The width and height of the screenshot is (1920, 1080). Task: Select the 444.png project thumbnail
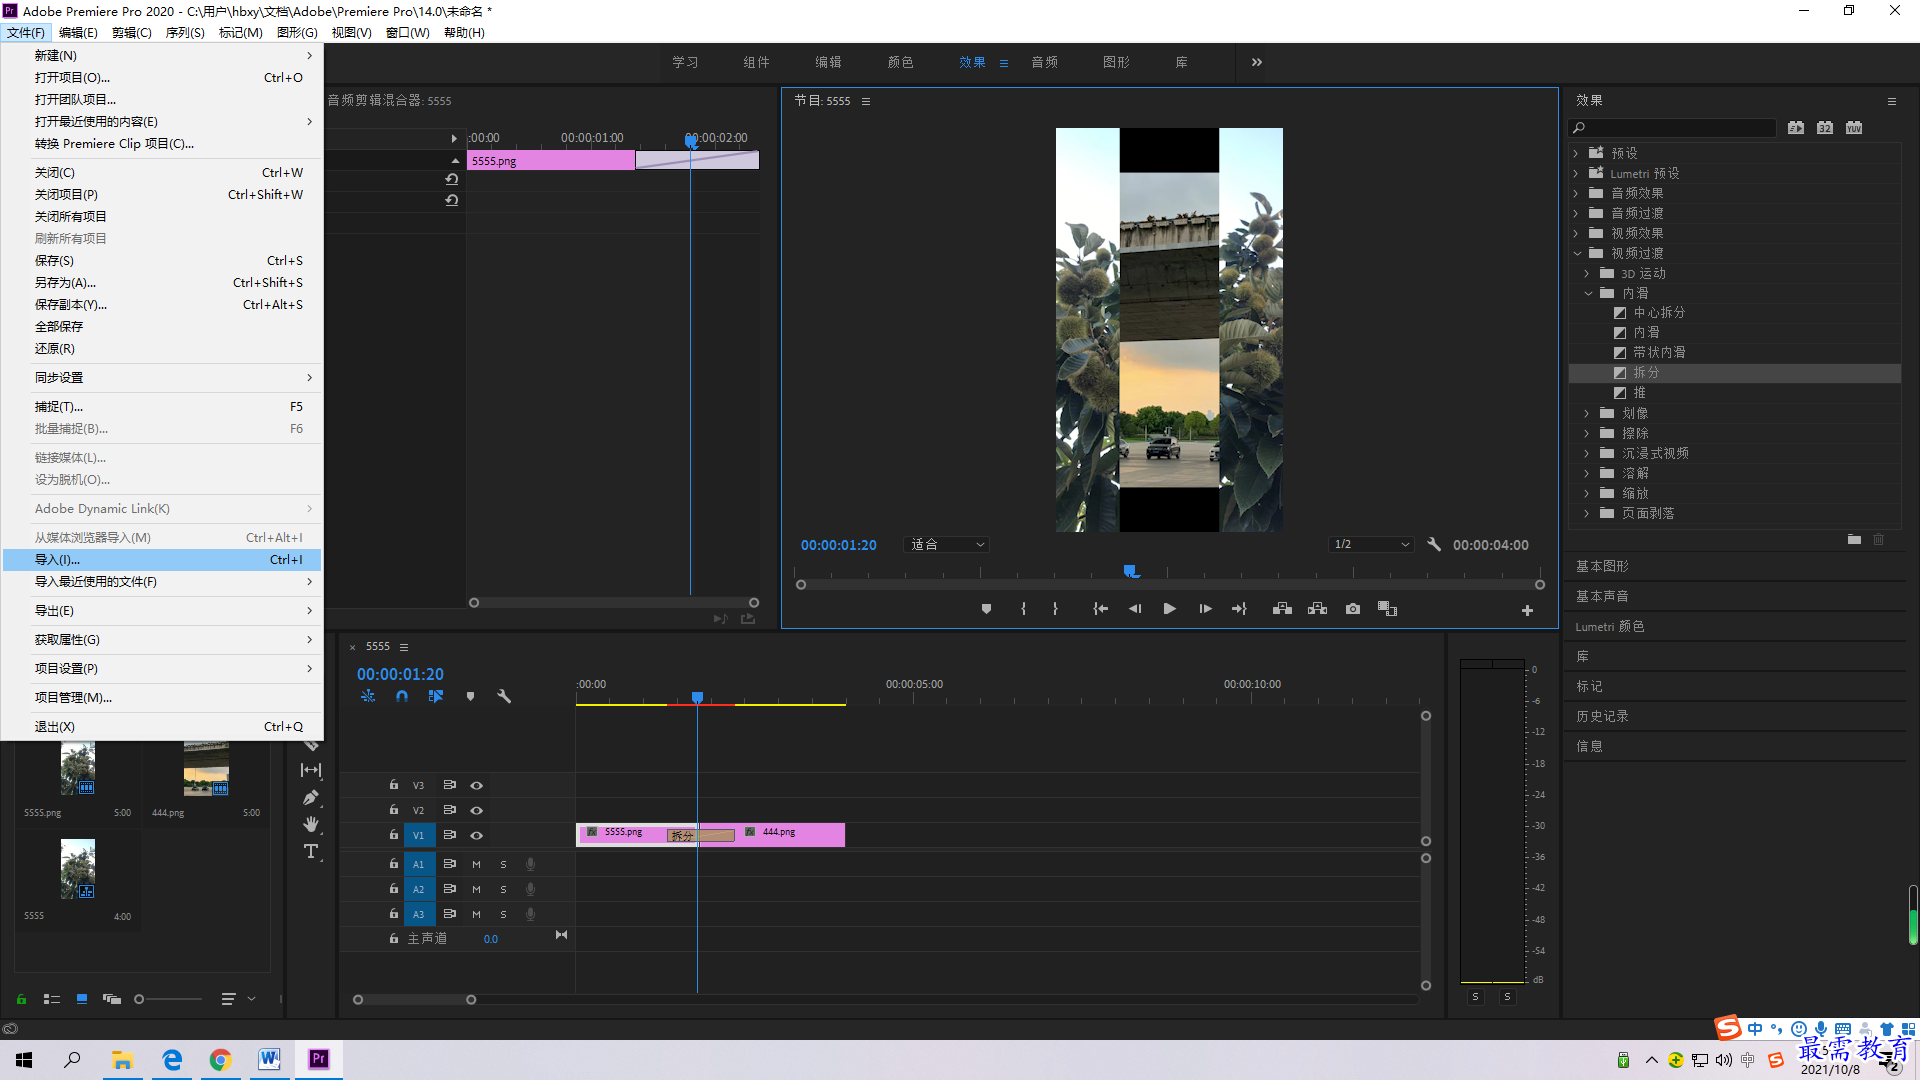pyautogui.click(x=206, y=768)
